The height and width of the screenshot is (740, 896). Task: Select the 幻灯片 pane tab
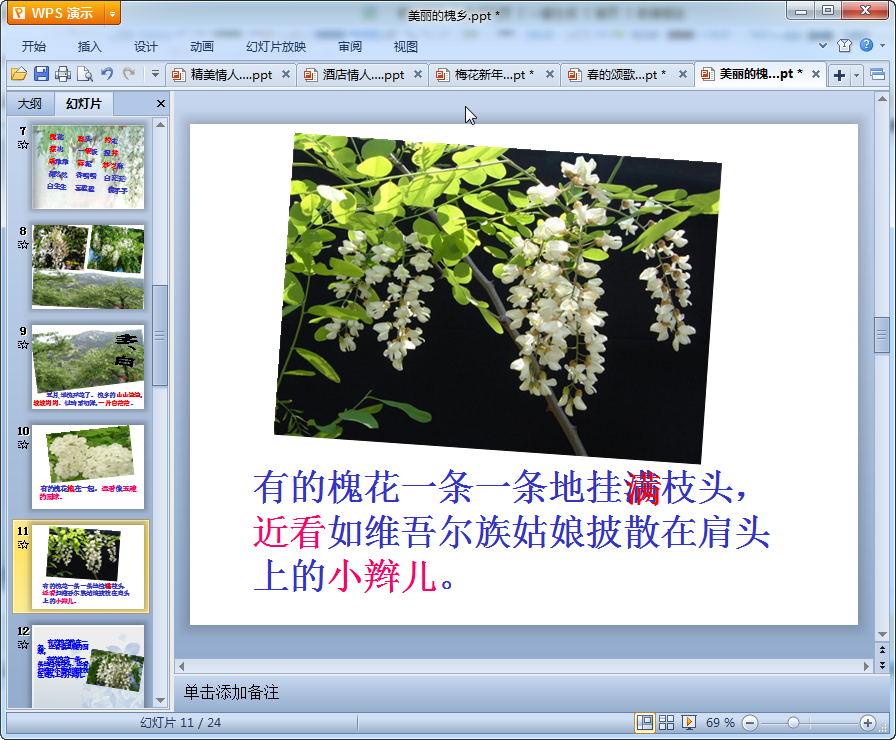coord(83,103)
